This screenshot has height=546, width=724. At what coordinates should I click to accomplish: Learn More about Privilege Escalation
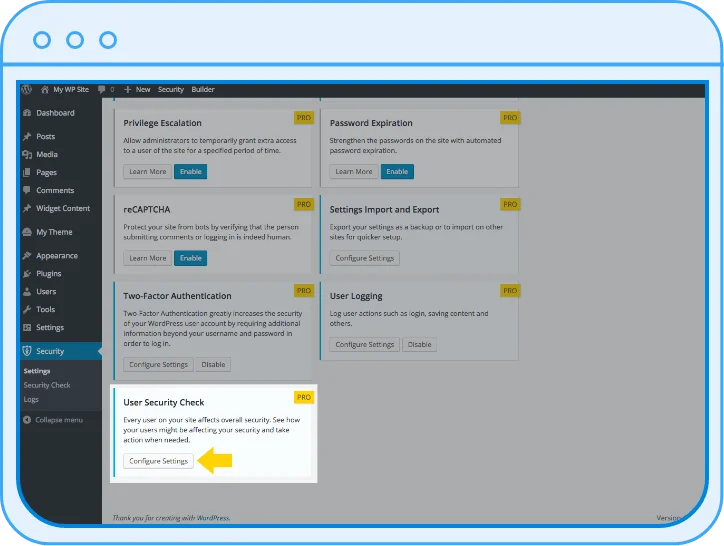[x=147, y=171]
